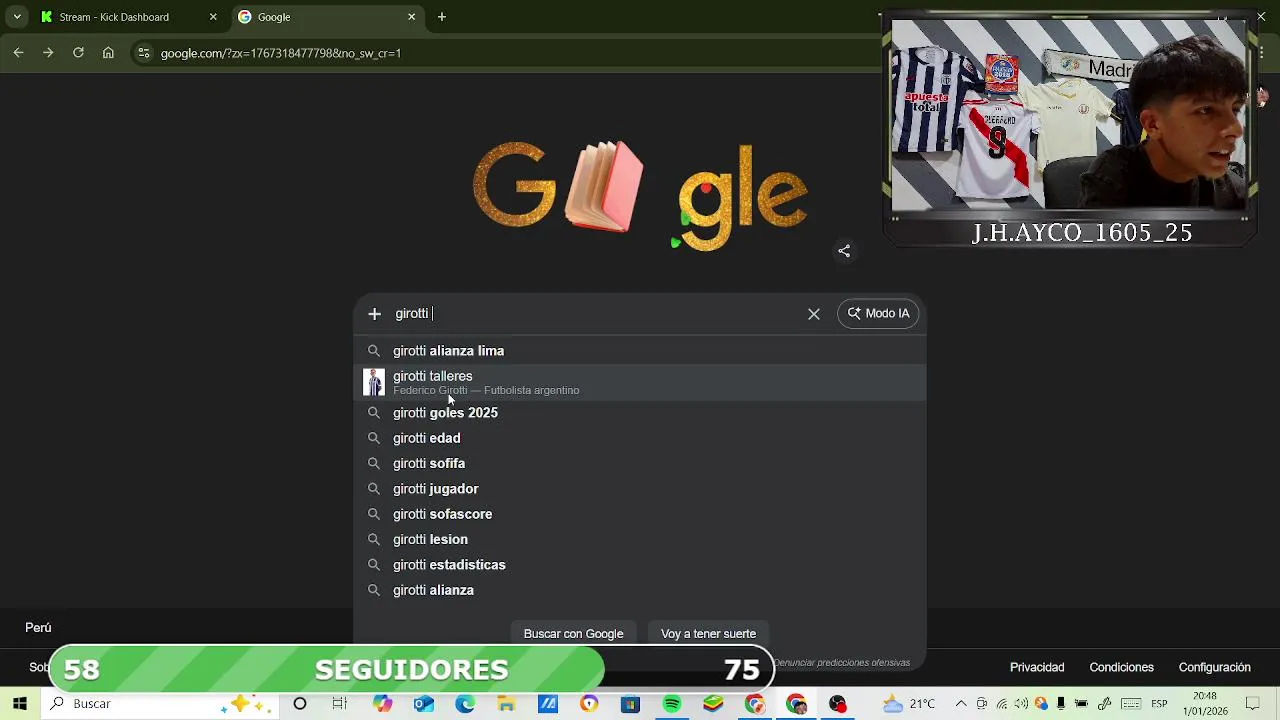Image resolution: width=1280 pixels, height=720 pixels.
Task: Go to browser home page
Action: (x=108, y=53)
